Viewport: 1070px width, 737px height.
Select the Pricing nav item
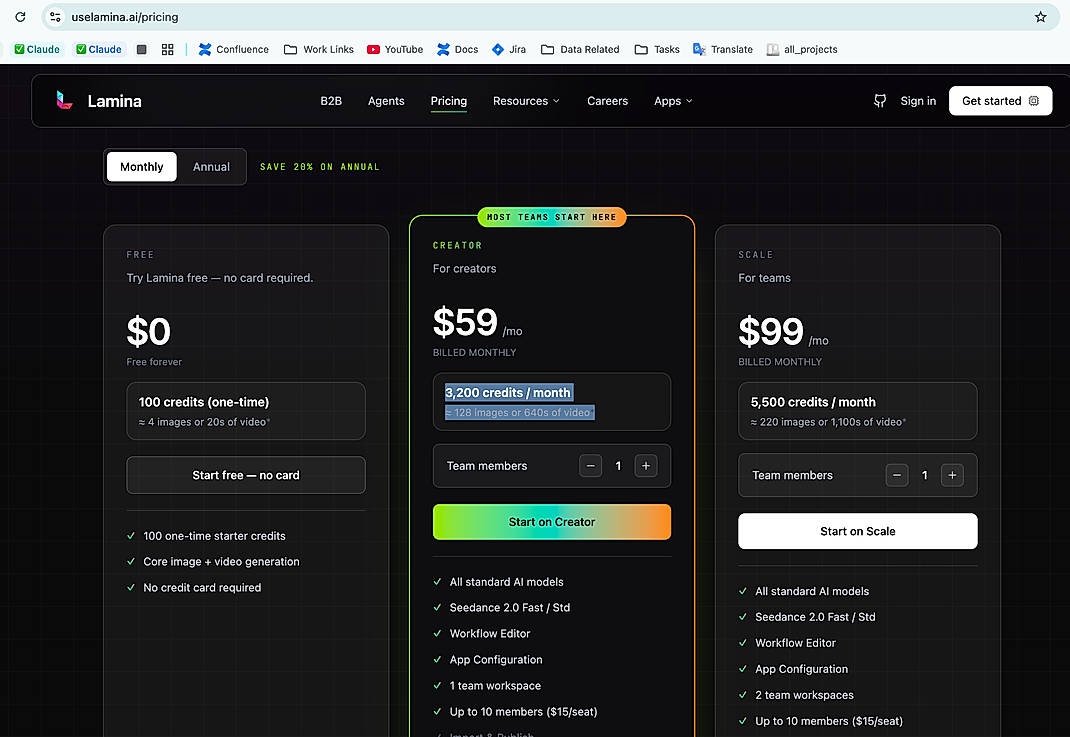(448, 101)
